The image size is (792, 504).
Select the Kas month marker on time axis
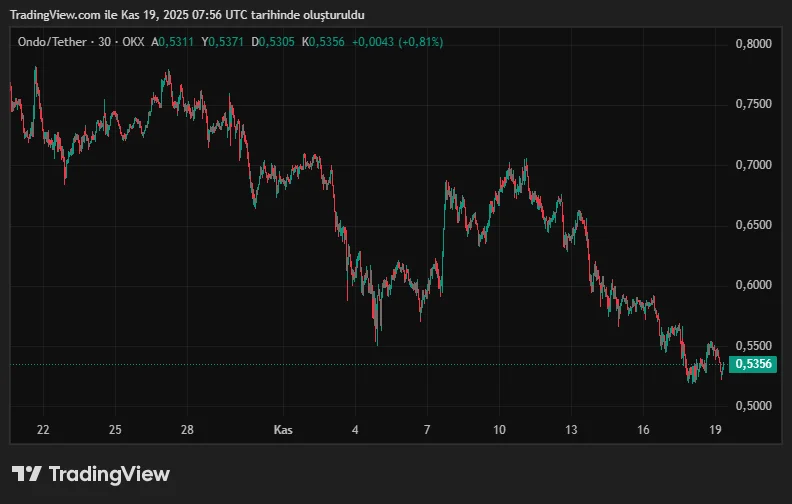[x=283, y=430]
